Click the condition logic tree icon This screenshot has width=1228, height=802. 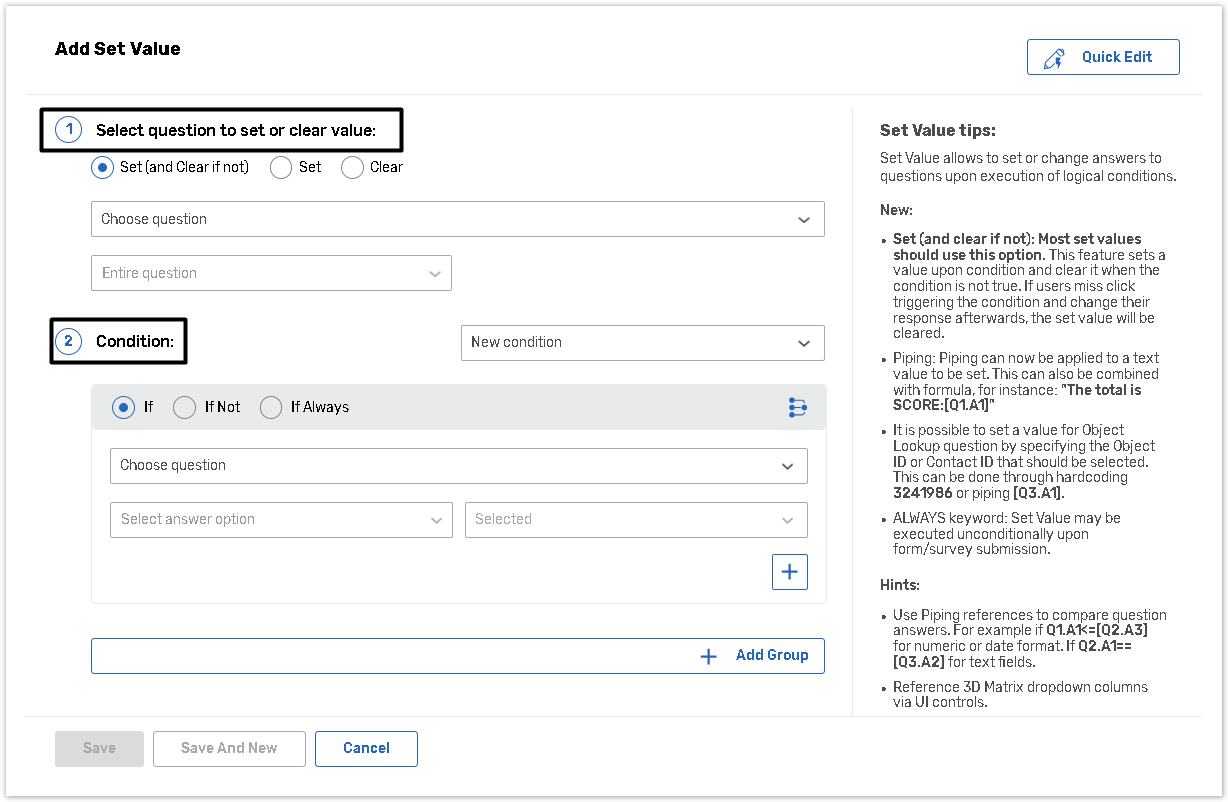[797, 407]
